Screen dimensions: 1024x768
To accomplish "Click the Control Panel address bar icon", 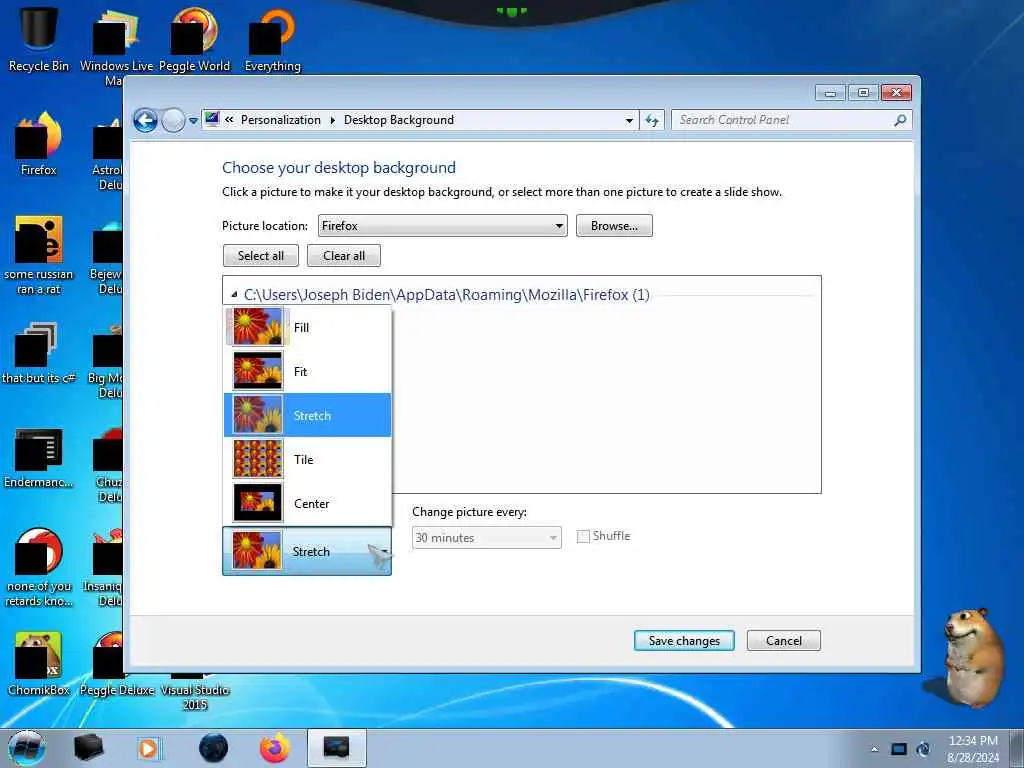I will click(x=212, y=119).
